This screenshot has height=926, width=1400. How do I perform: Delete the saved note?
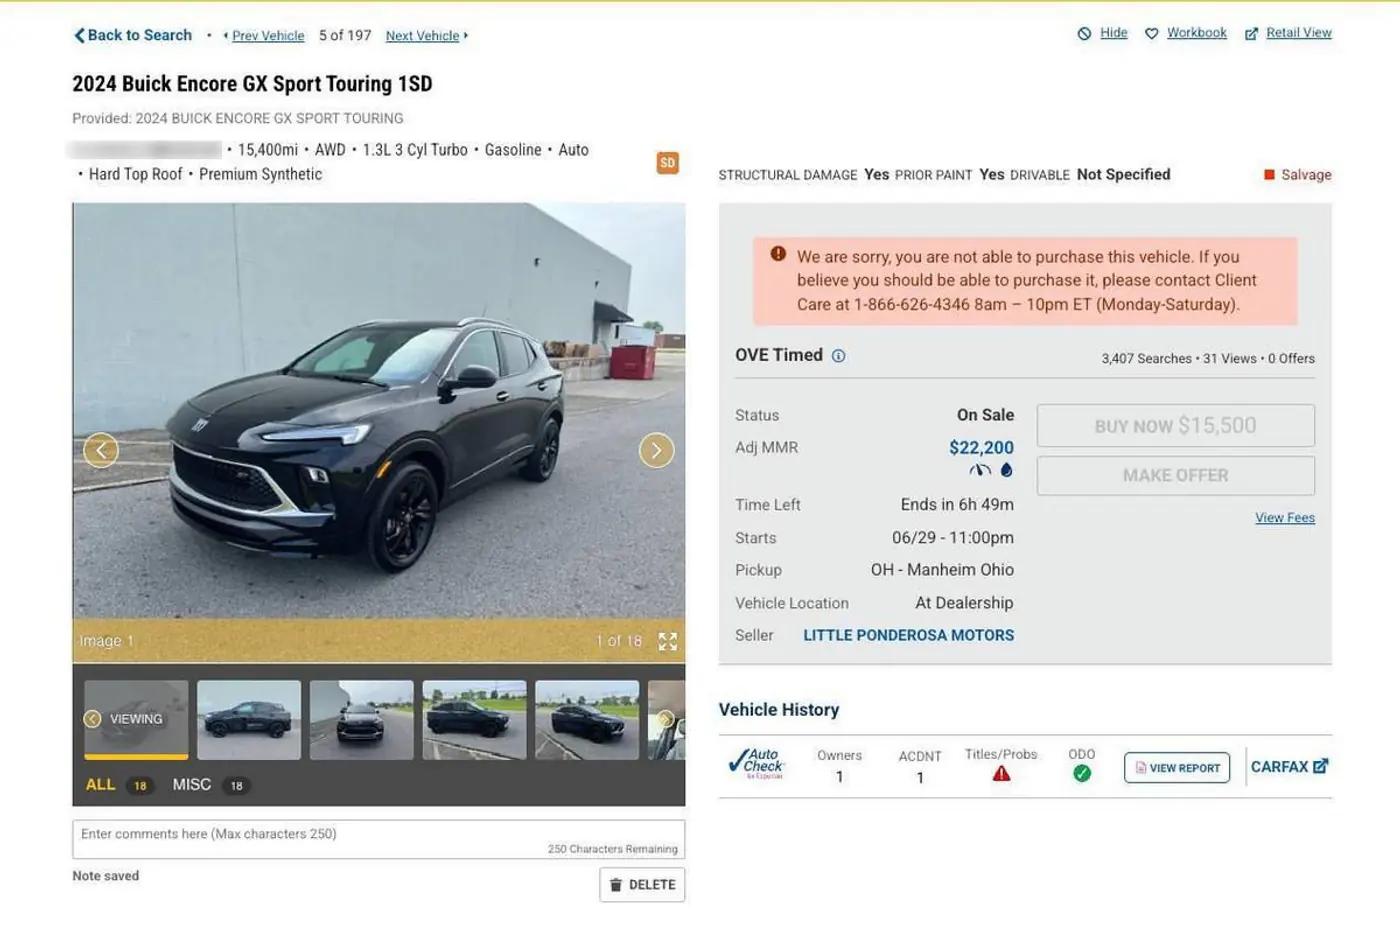point(642,885)
